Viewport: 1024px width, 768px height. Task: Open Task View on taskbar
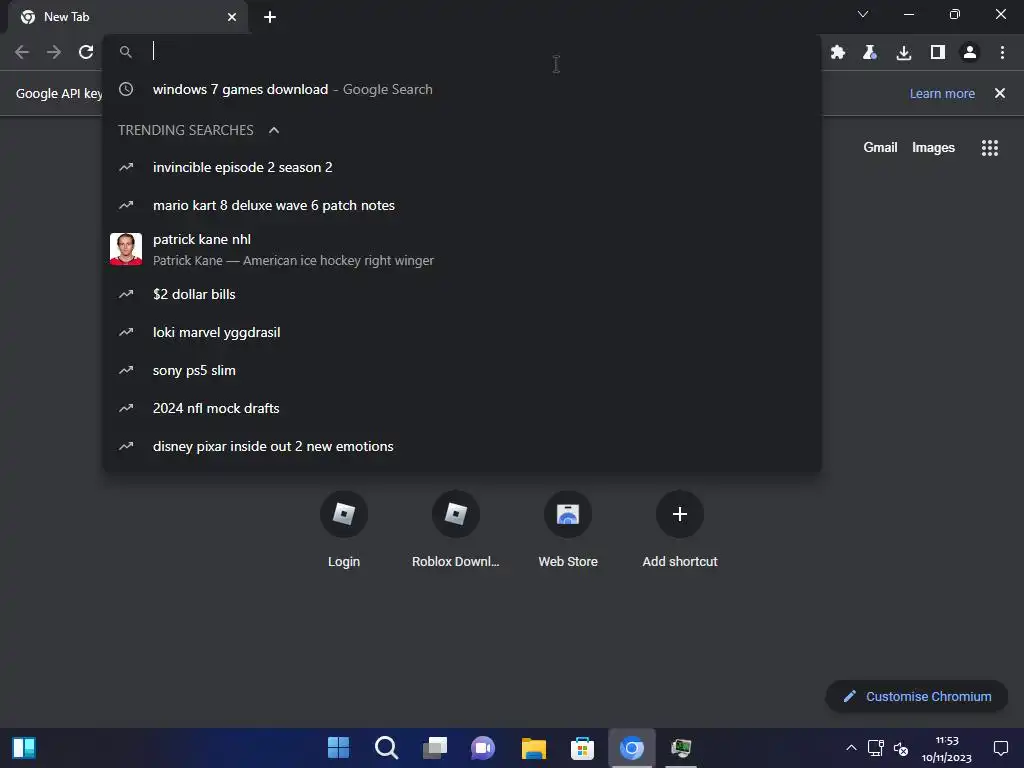[x=435, y=748]
